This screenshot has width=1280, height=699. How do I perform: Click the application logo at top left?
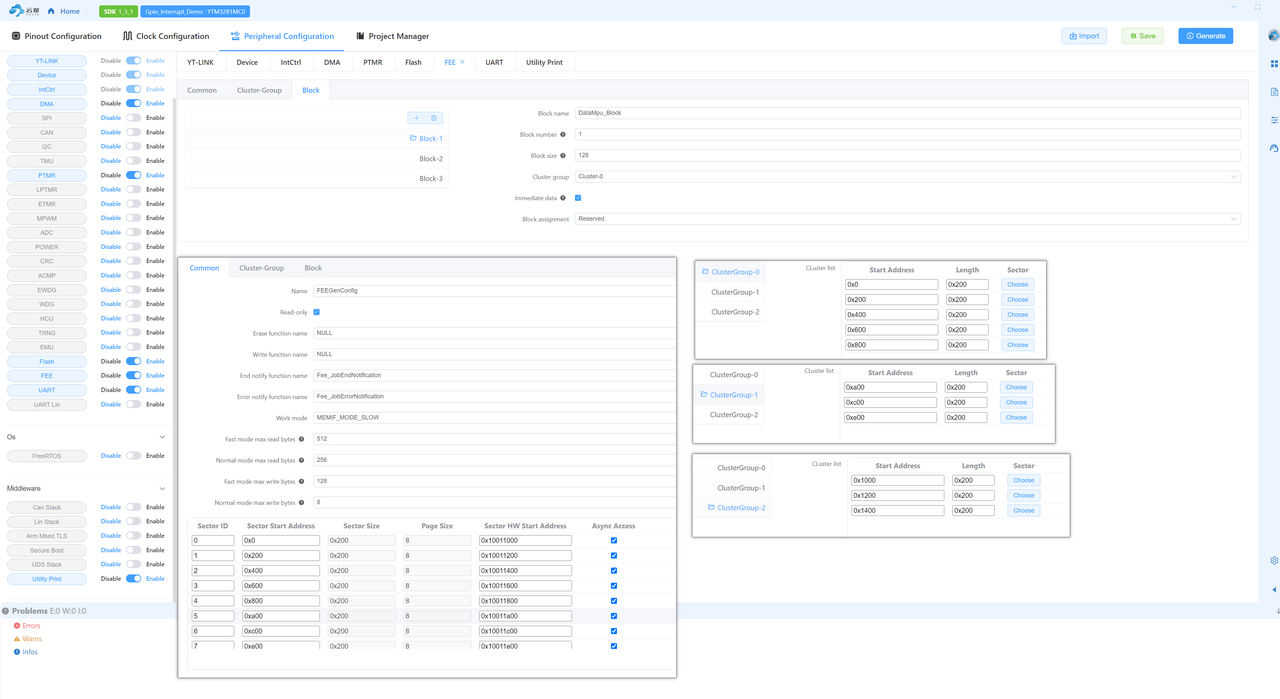coord(24,11)
